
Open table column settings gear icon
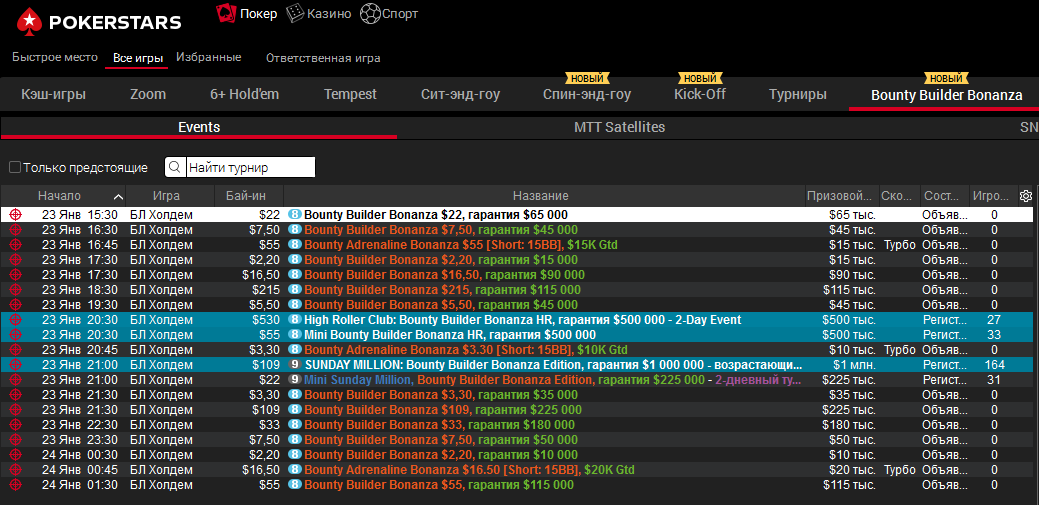(1025, 196)
